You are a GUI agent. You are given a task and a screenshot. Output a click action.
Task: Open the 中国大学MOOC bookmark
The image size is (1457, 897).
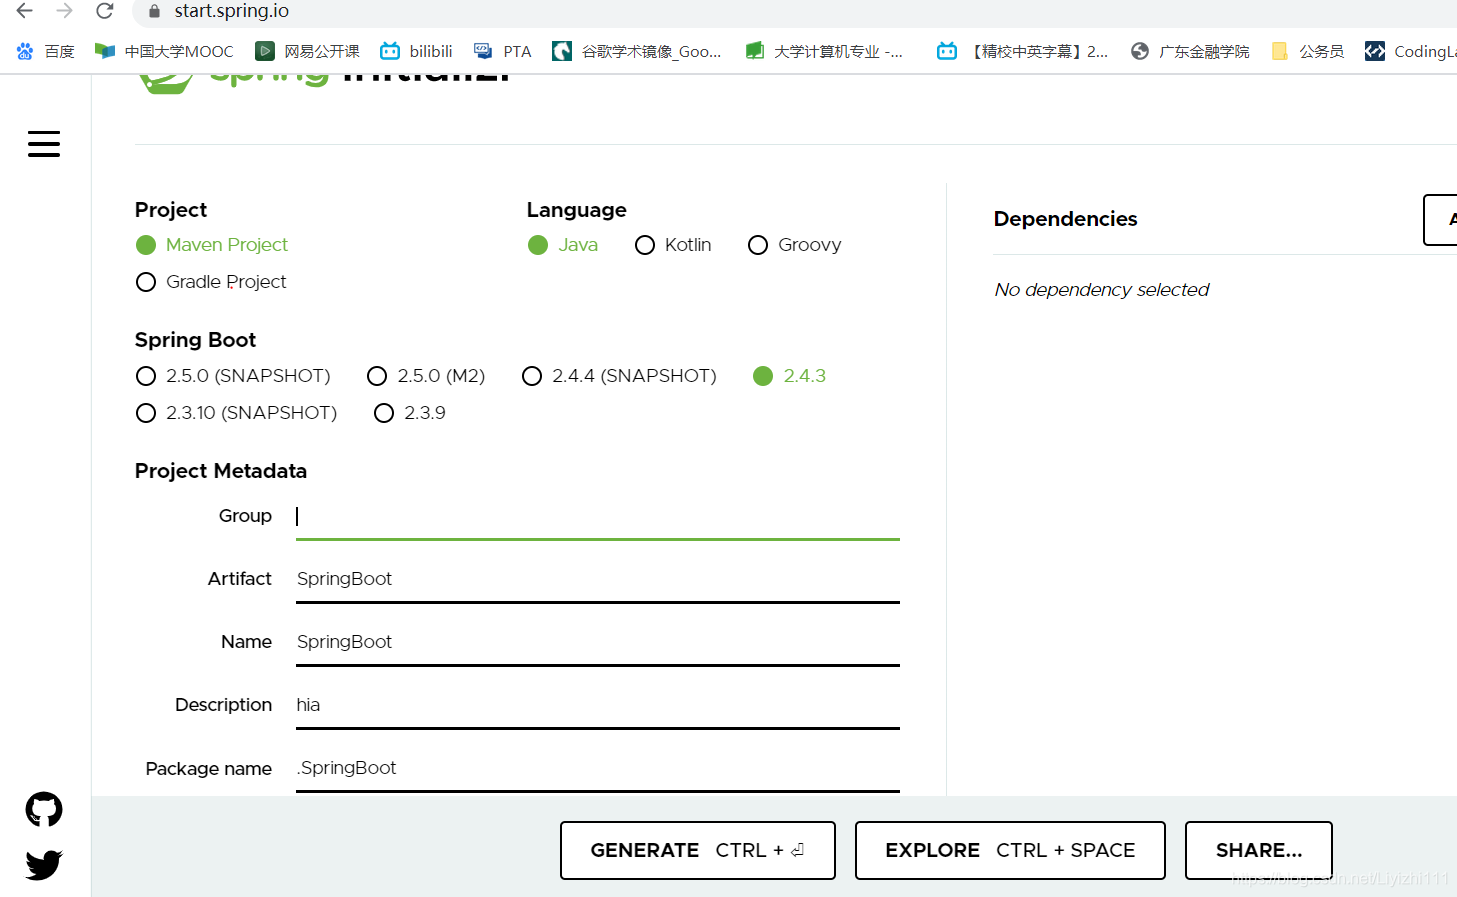tap(164, 51)
